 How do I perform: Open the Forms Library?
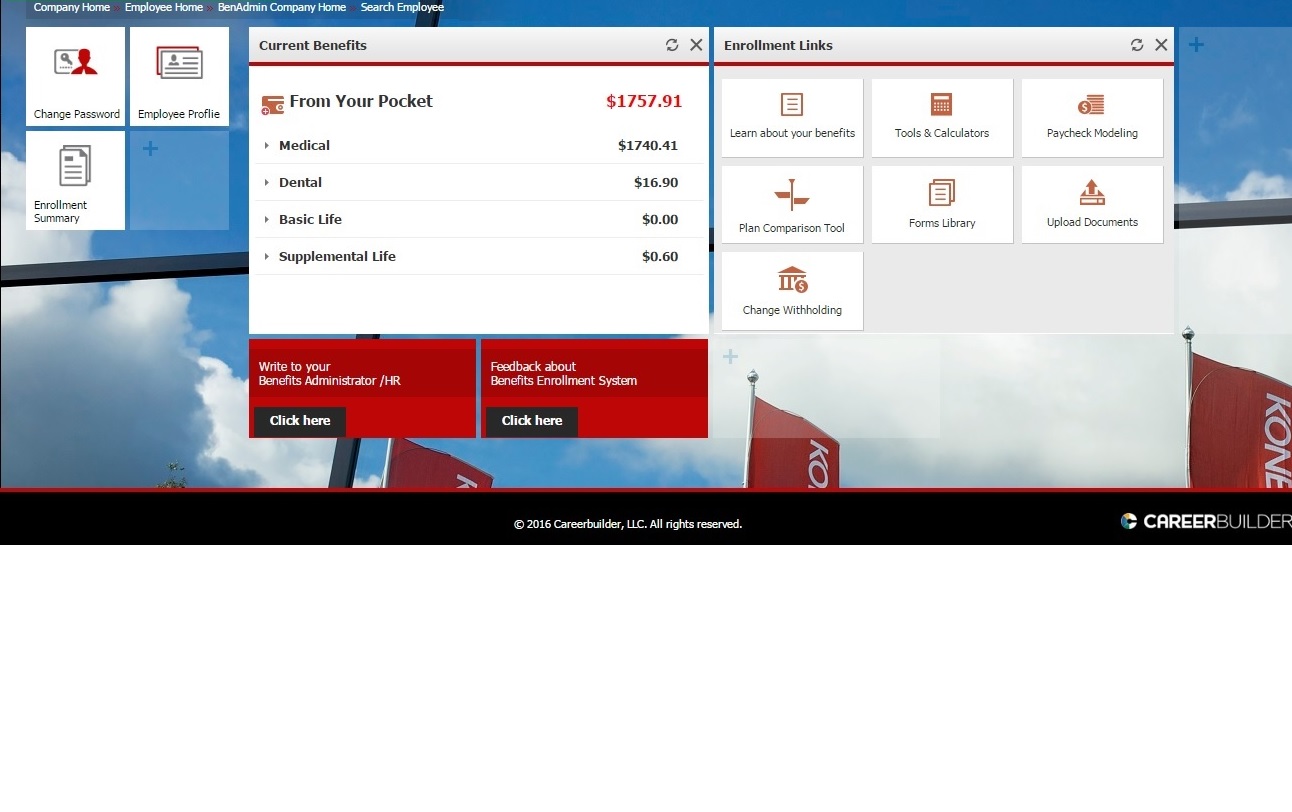pos(942,205)
